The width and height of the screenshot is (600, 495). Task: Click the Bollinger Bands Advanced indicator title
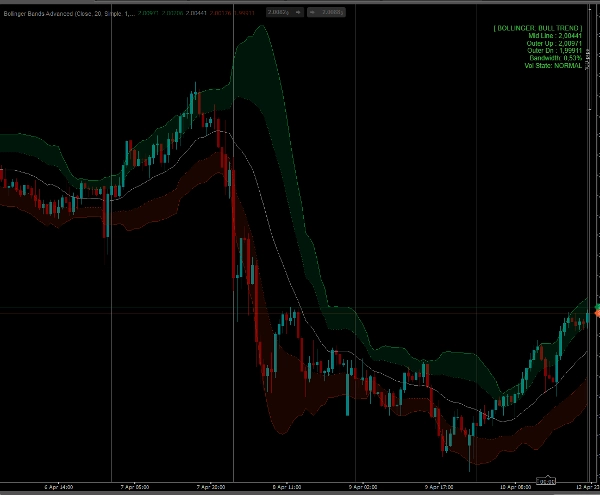tap(69, 13)
